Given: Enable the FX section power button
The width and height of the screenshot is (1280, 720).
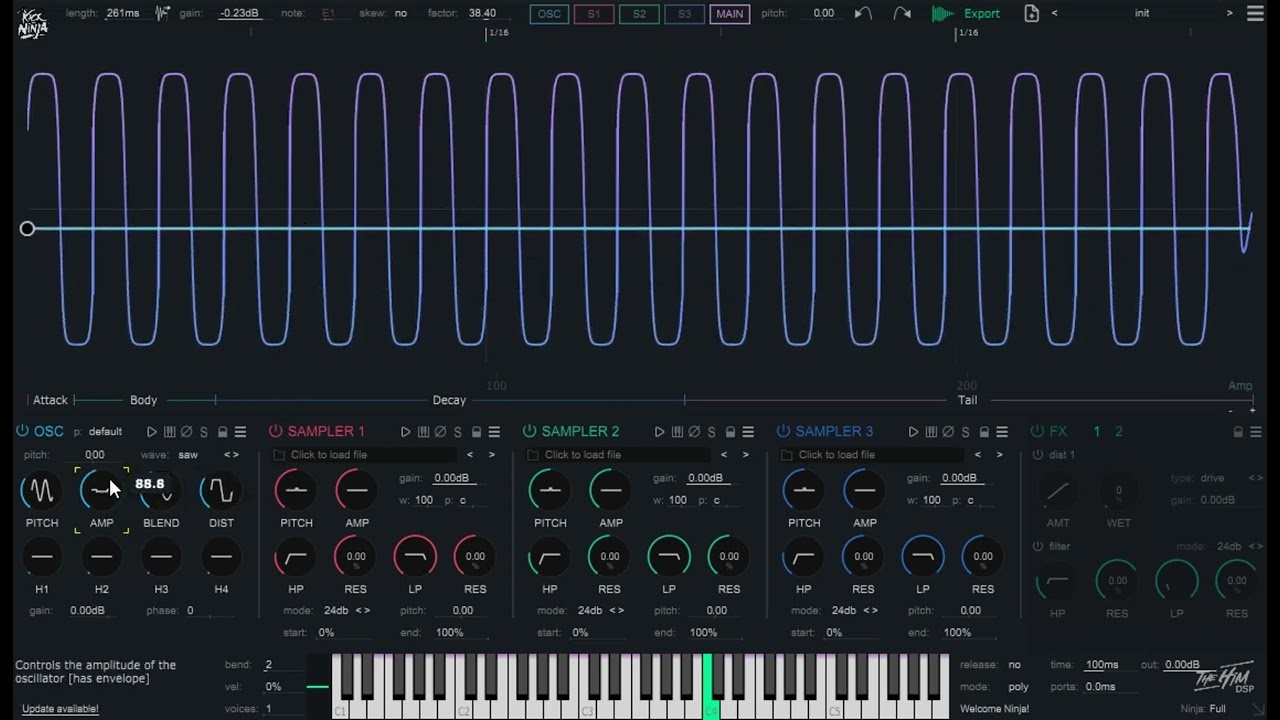Looking at the screenshot, I should [x=1037, y=431].
